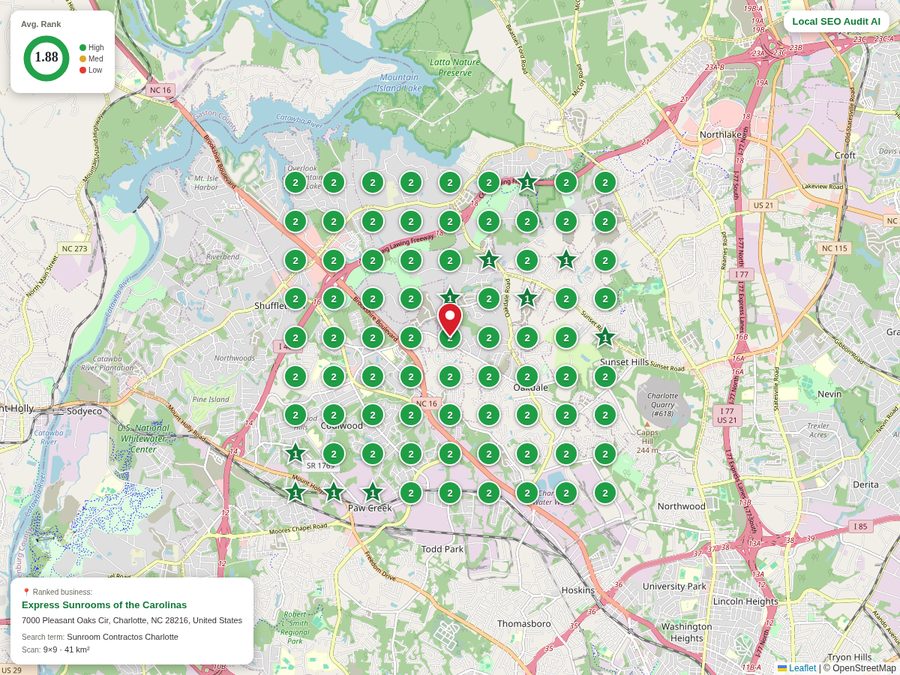Screen dimensions: 900x675
Task: Click the star marker directly above the red pin
Action: click(450, 298)
